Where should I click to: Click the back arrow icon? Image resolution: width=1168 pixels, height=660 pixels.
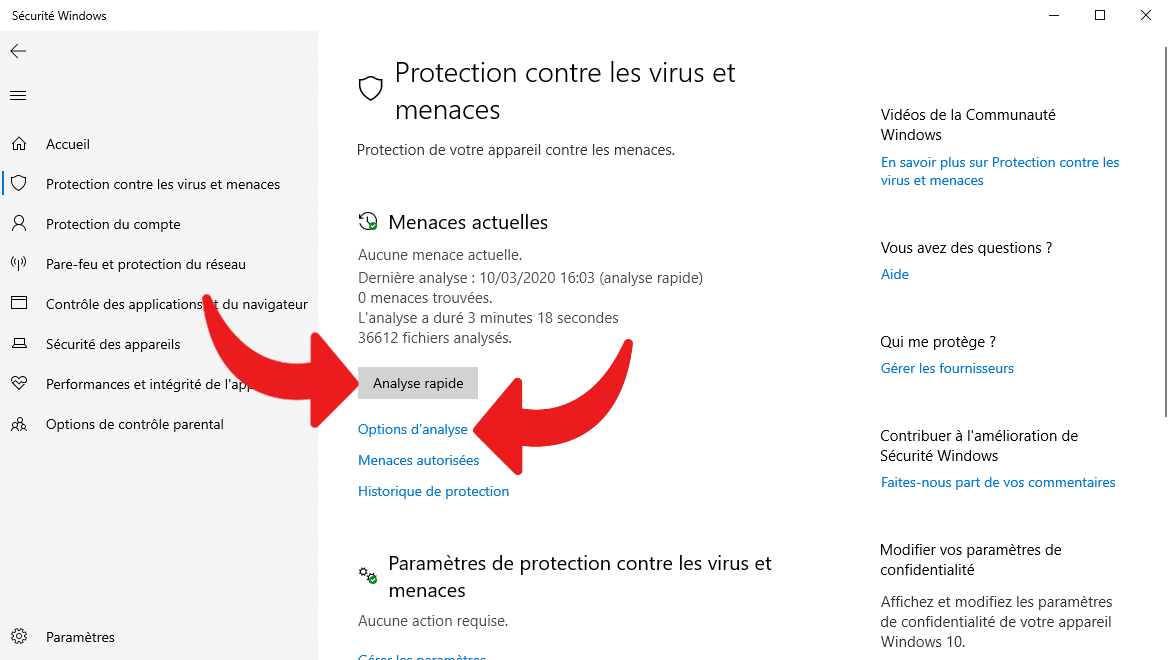click(18, 51)
